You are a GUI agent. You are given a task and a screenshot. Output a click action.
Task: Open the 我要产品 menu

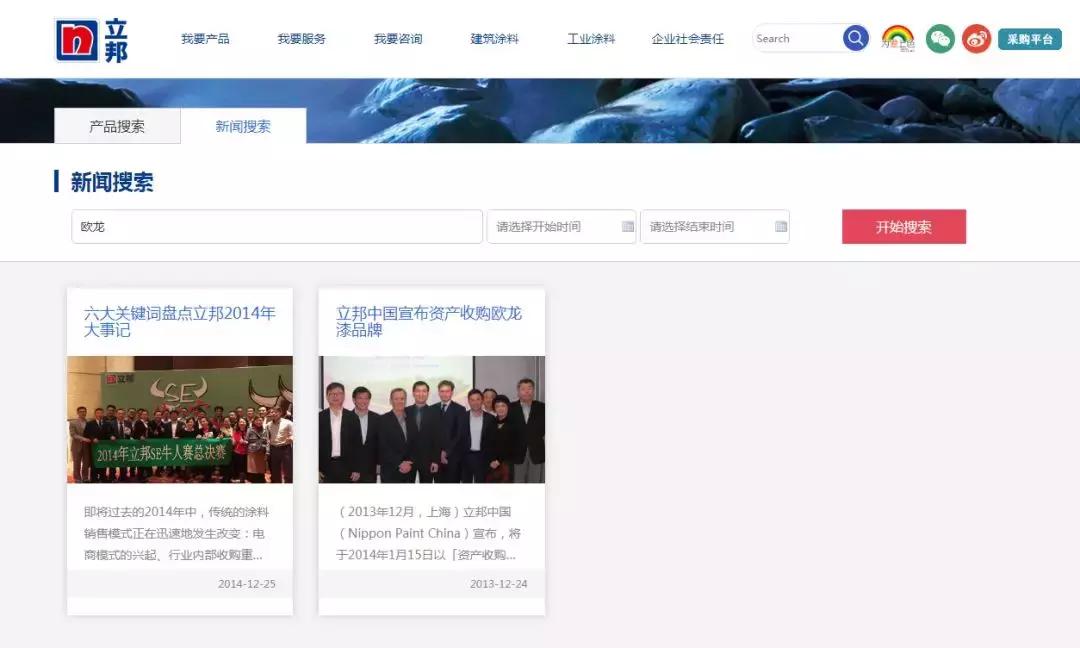point(206,38)
